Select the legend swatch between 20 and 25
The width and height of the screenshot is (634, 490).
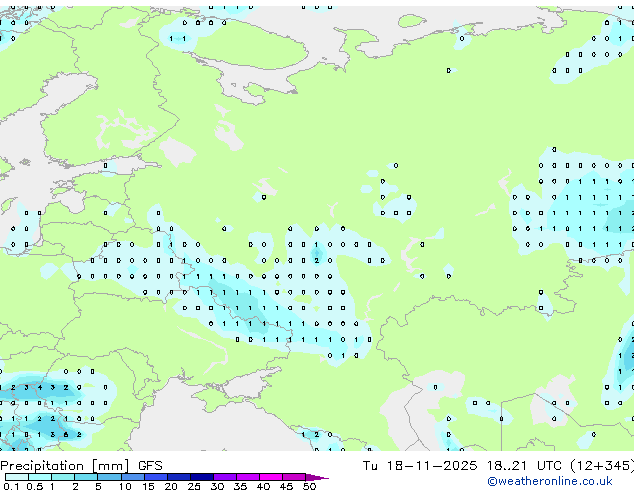tap(179, 477)
